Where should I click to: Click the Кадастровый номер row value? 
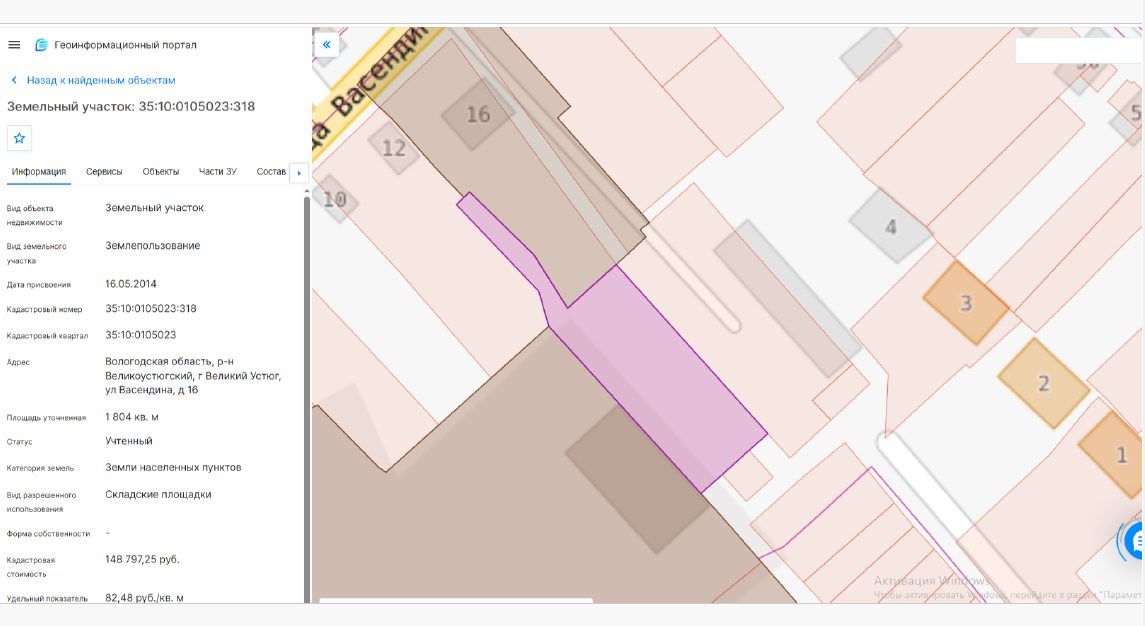click(x=151, y=308)
